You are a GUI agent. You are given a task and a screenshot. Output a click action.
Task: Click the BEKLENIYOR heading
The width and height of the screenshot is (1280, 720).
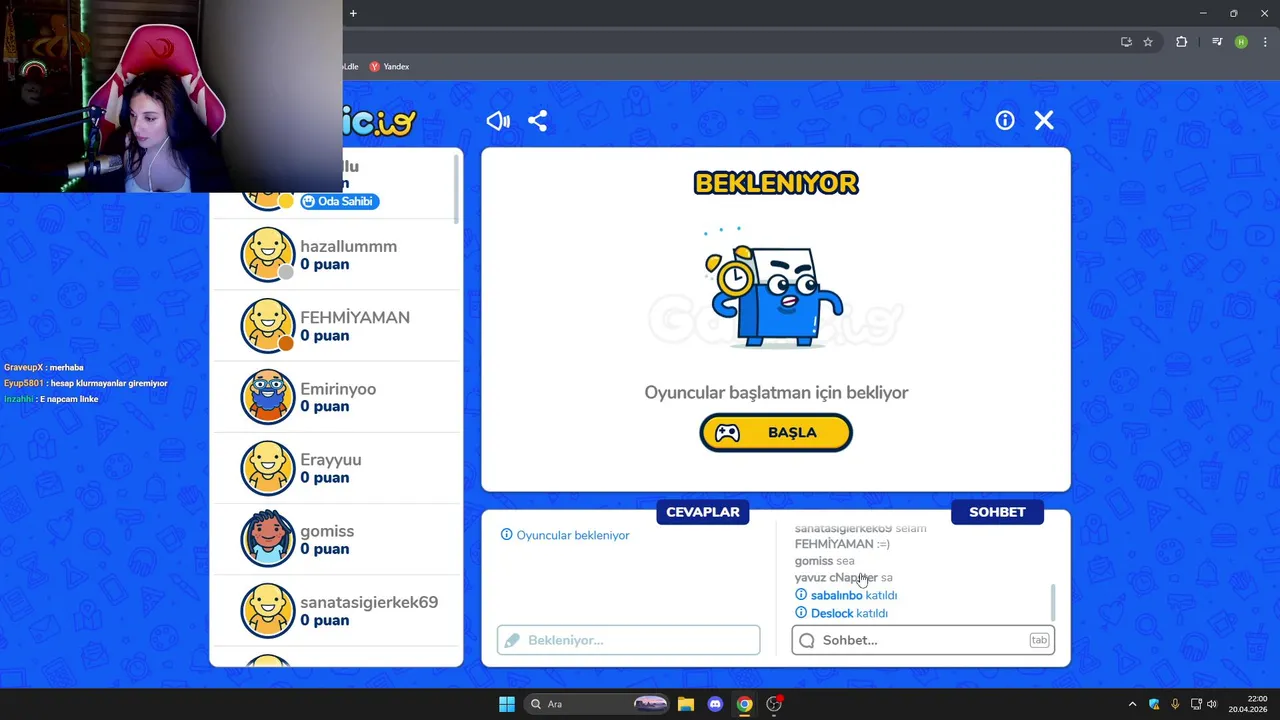[776, 183]
